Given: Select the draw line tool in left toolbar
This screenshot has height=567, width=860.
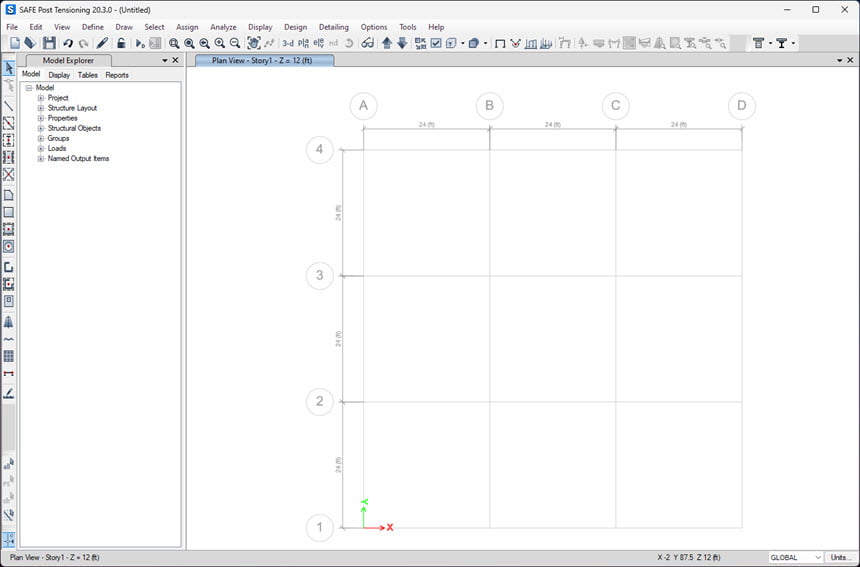Looking at the screenshot, I should 9,106.
